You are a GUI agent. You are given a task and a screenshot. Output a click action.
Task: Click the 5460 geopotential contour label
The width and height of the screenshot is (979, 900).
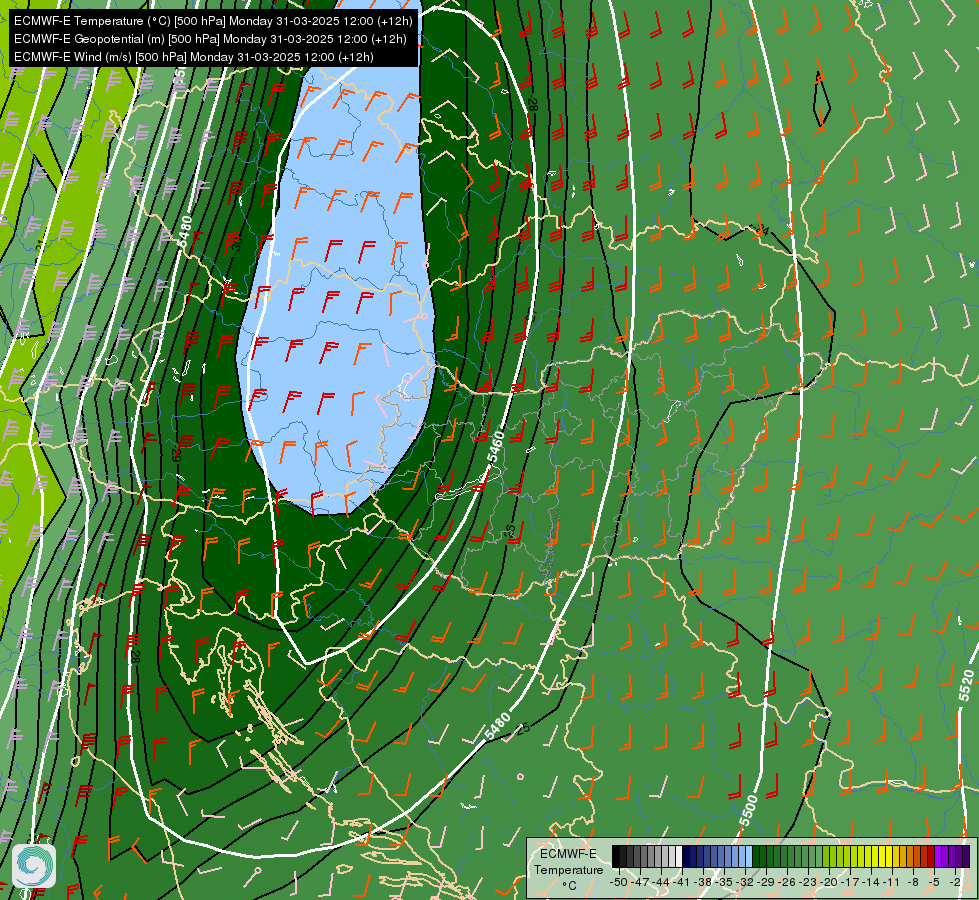(495, 447)
